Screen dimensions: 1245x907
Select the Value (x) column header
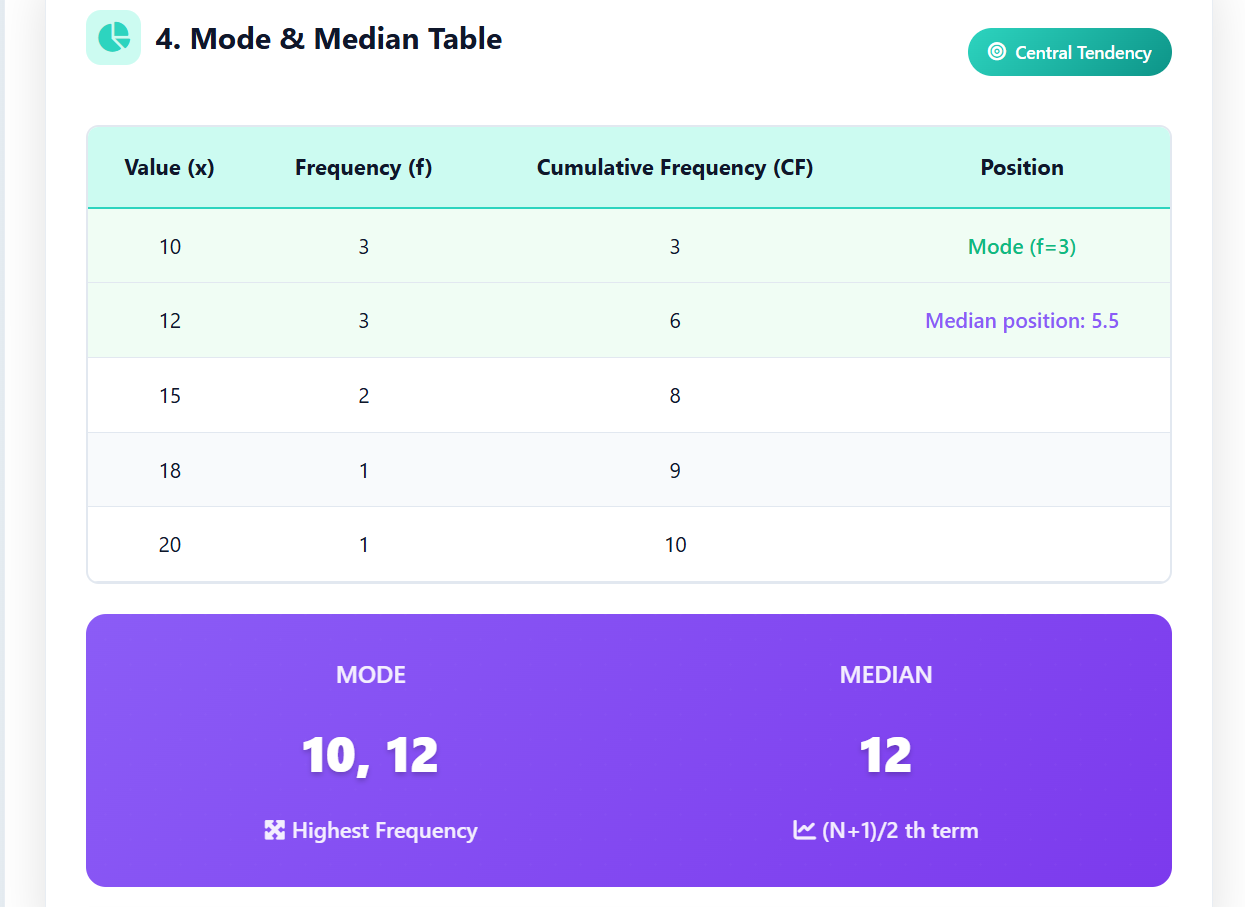click(x=170, y=167)
